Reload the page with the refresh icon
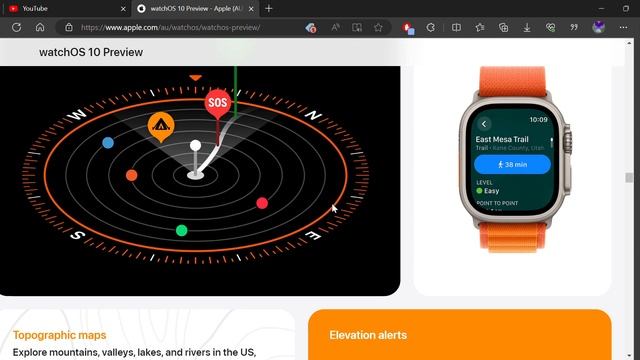Image resolution: width=640 pixels, height=360 pixels. 16,27
